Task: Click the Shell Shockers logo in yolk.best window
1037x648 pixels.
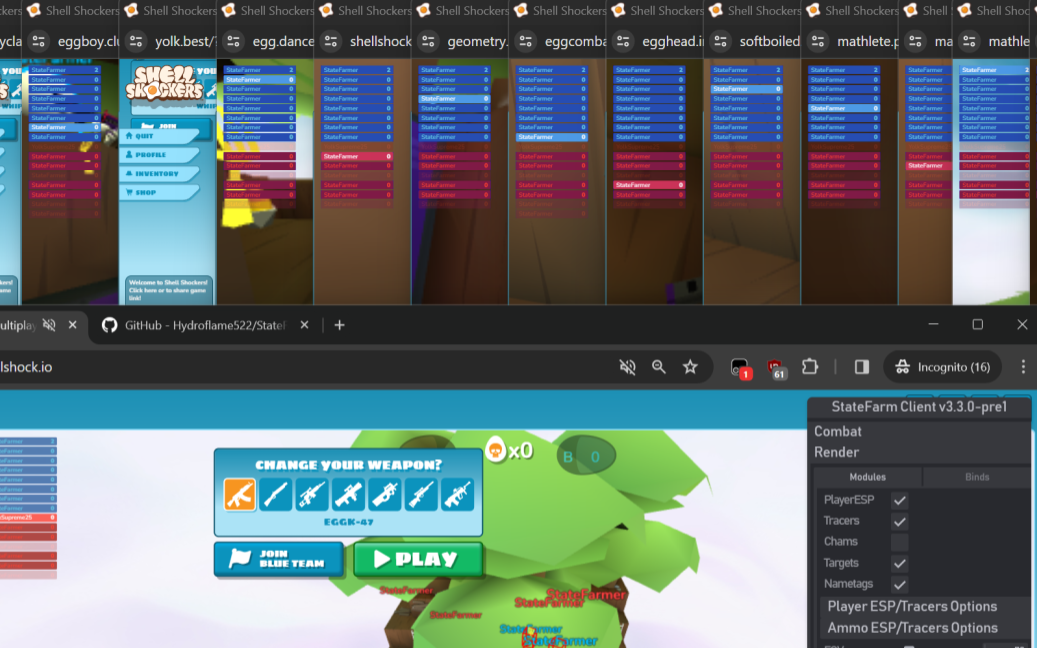Action: [x=165, y=83]
